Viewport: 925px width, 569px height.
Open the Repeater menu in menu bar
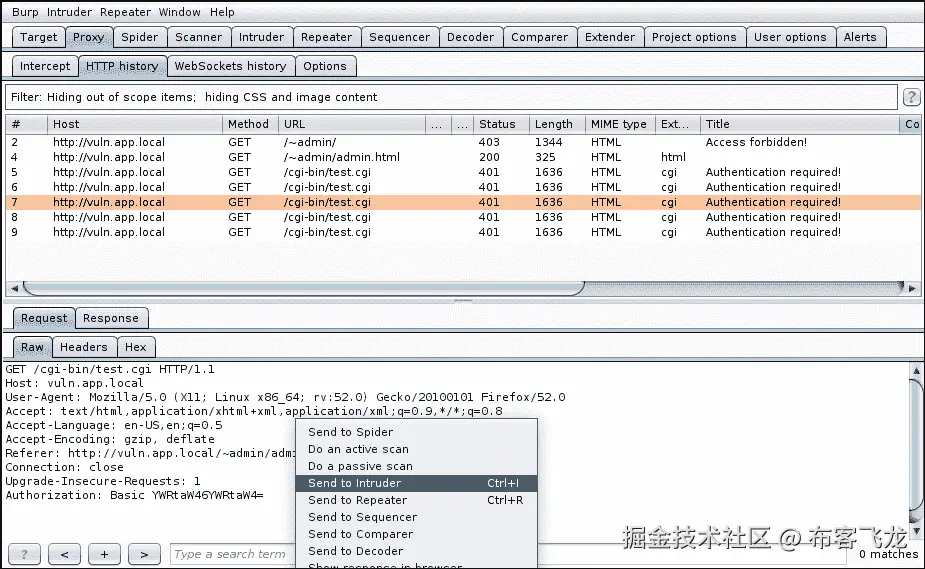[x=125, y=12]
